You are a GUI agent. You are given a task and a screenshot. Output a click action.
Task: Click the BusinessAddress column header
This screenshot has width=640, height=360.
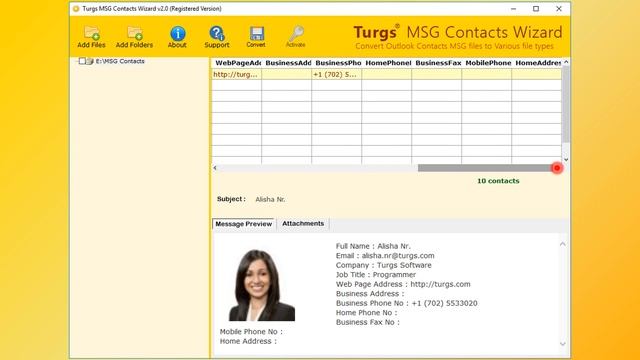tap(287, 63)
